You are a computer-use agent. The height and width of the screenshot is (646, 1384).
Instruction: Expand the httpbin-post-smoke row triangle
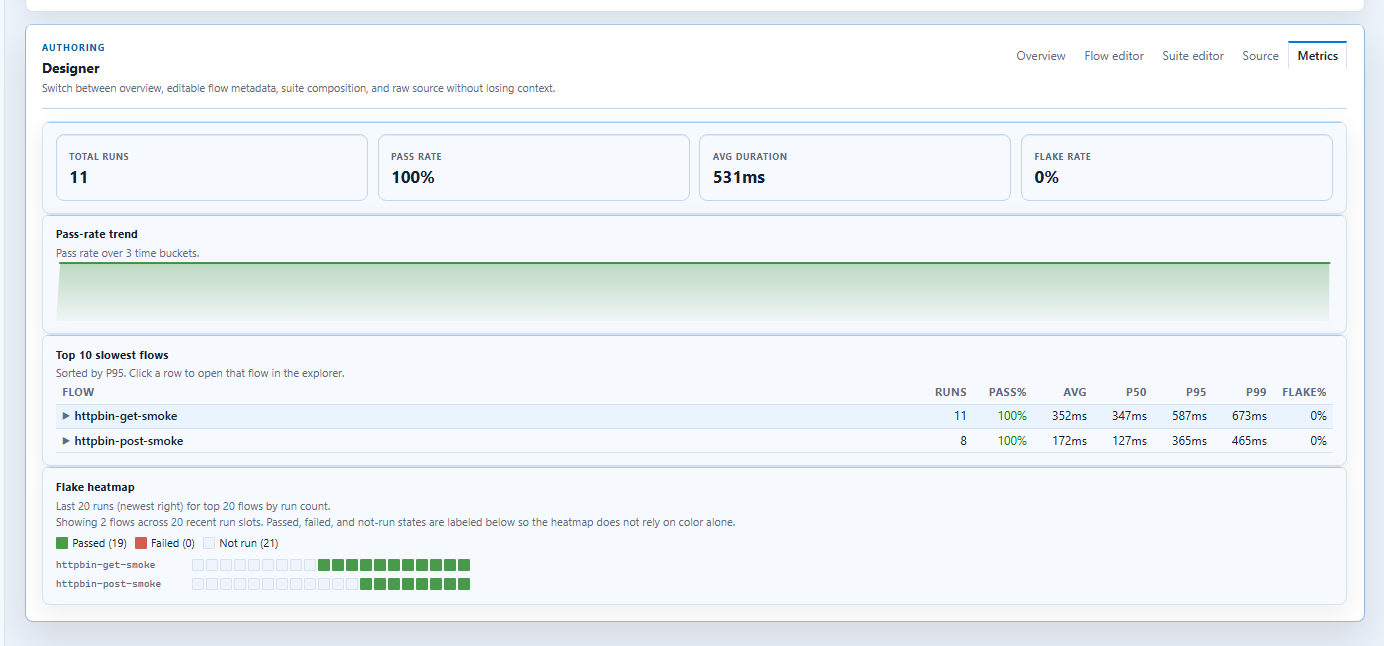click(x=66, y=441)
